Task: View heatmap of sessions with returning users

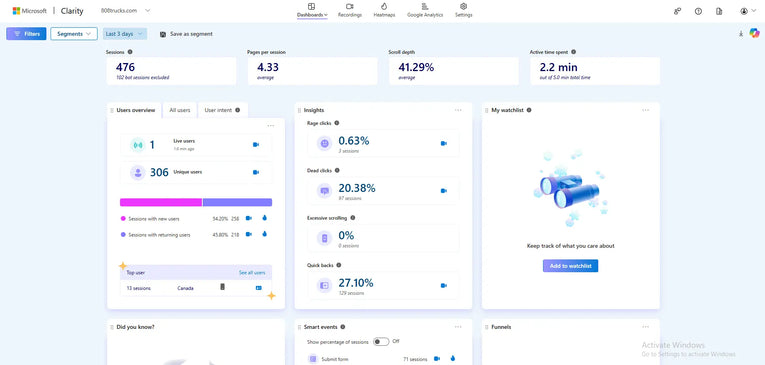Action: click(264, 234)
